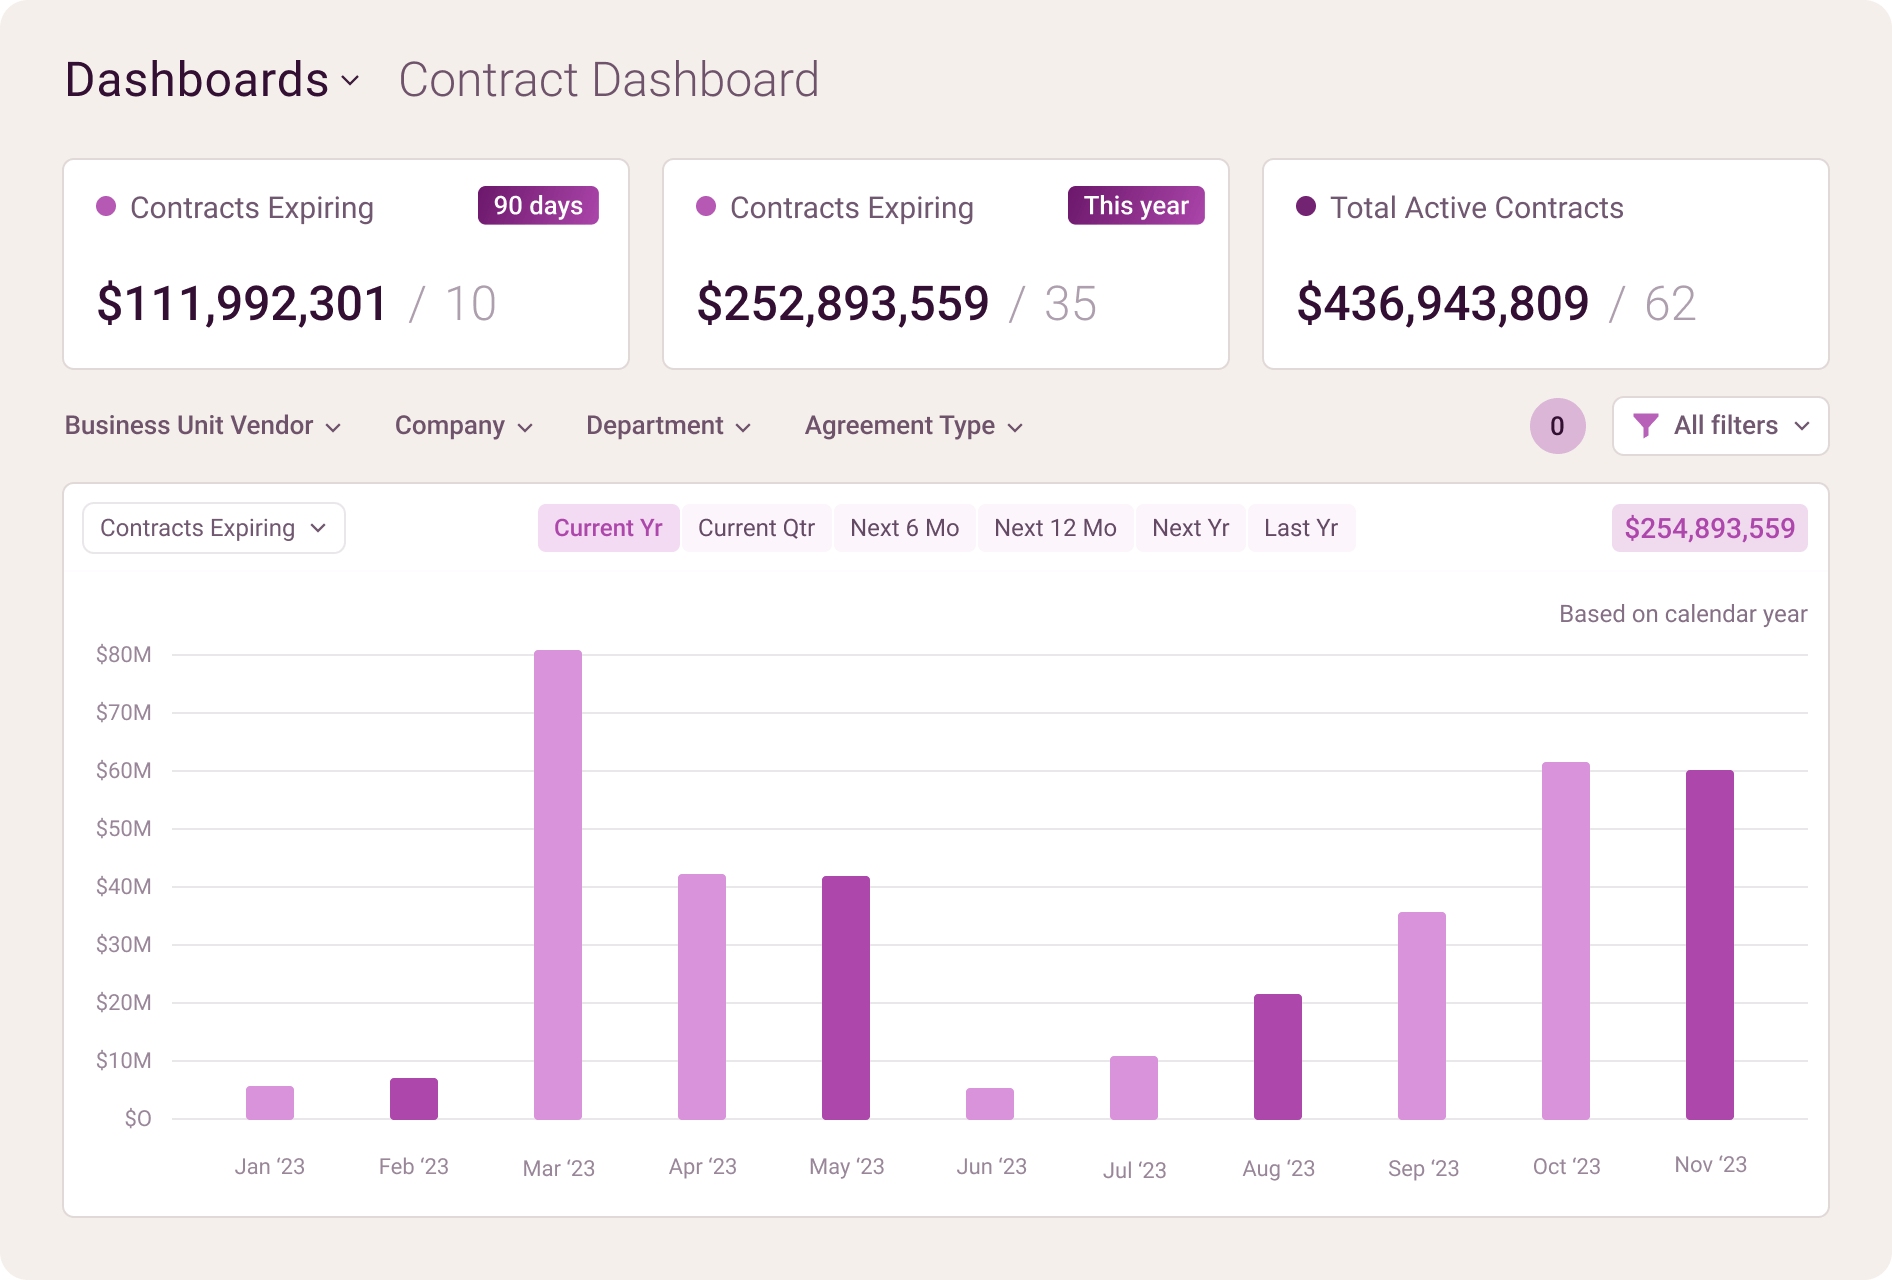Screen dimensions: 1892x1280
Task: Switch to the Current Qtr tab
Action: click(x=756, y=528)
